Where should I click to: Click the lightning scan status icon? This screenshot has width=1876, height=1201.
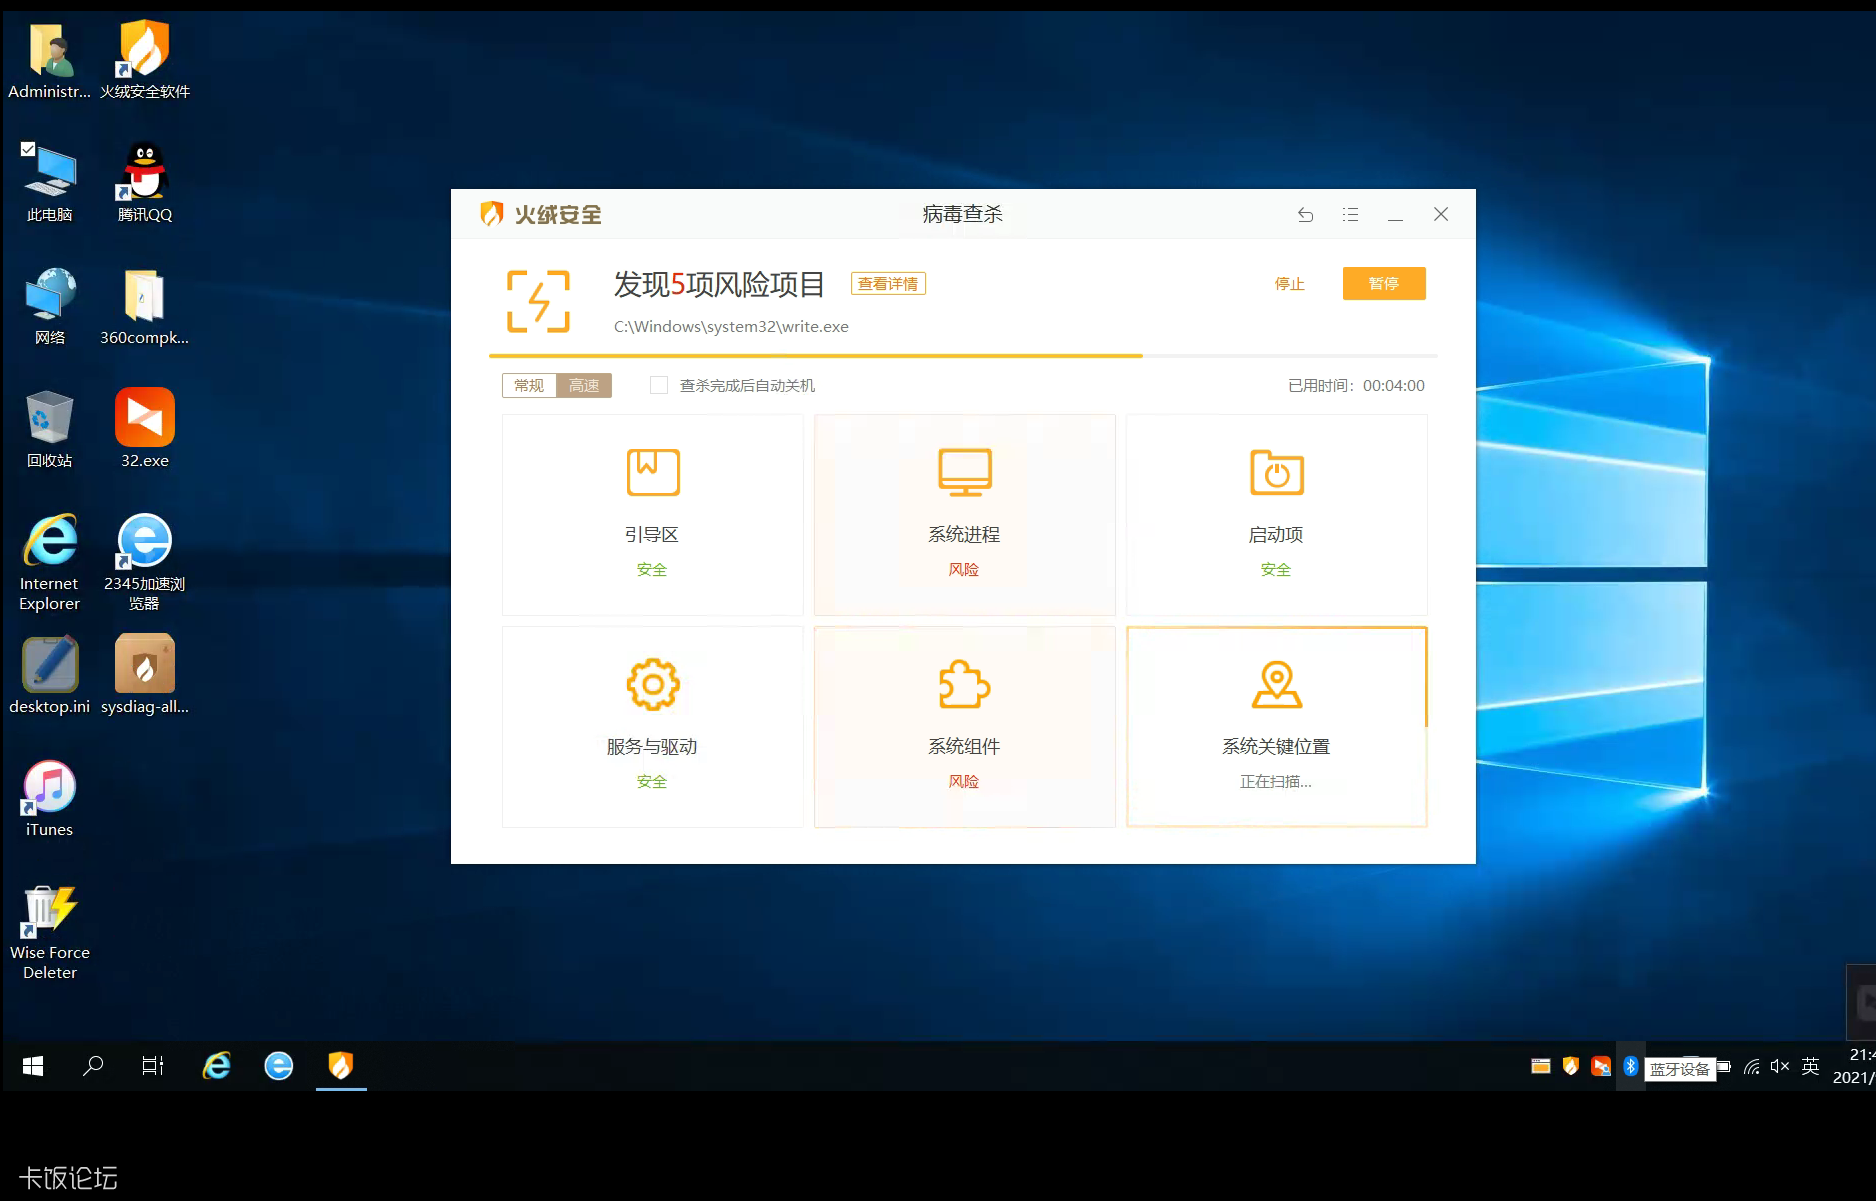coord(538,301)
